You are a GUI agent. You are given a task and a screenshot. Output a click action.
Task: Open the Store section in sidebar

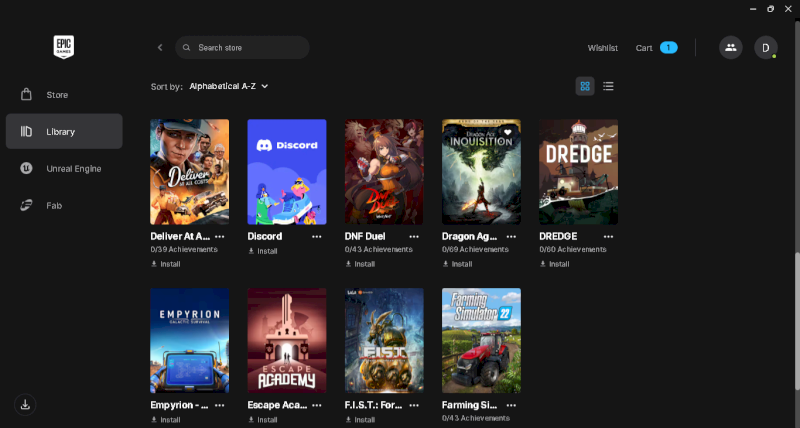pyautogui.click(x=64, y=95)
